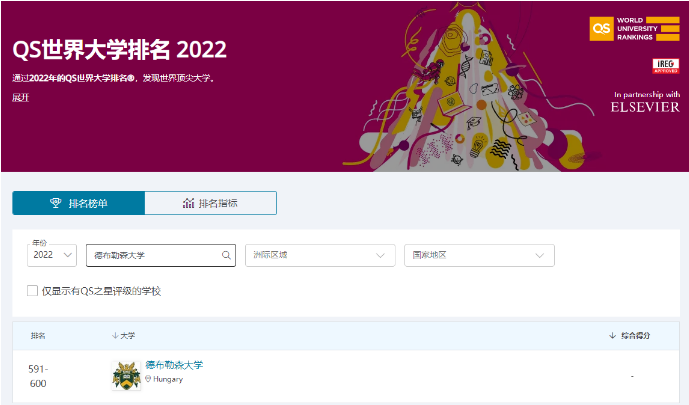Click the location pin icon beside Hungary
The image size is (689, 405).
(x=149, y=380)
